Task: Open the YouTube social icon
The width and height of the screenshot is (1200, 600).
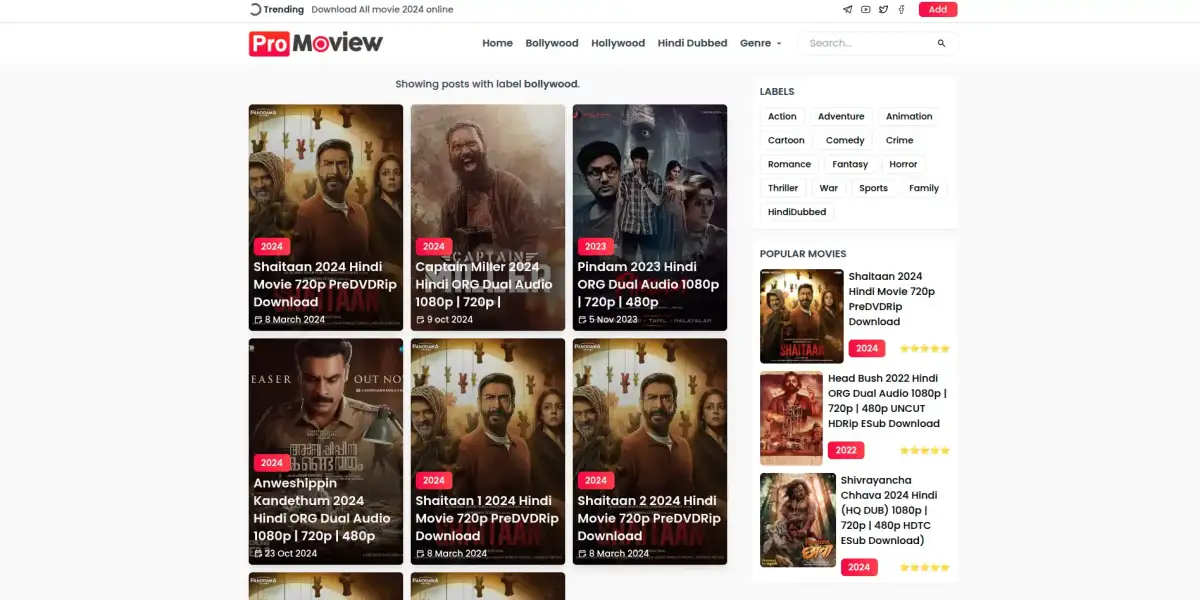Action: coord(865,10)
